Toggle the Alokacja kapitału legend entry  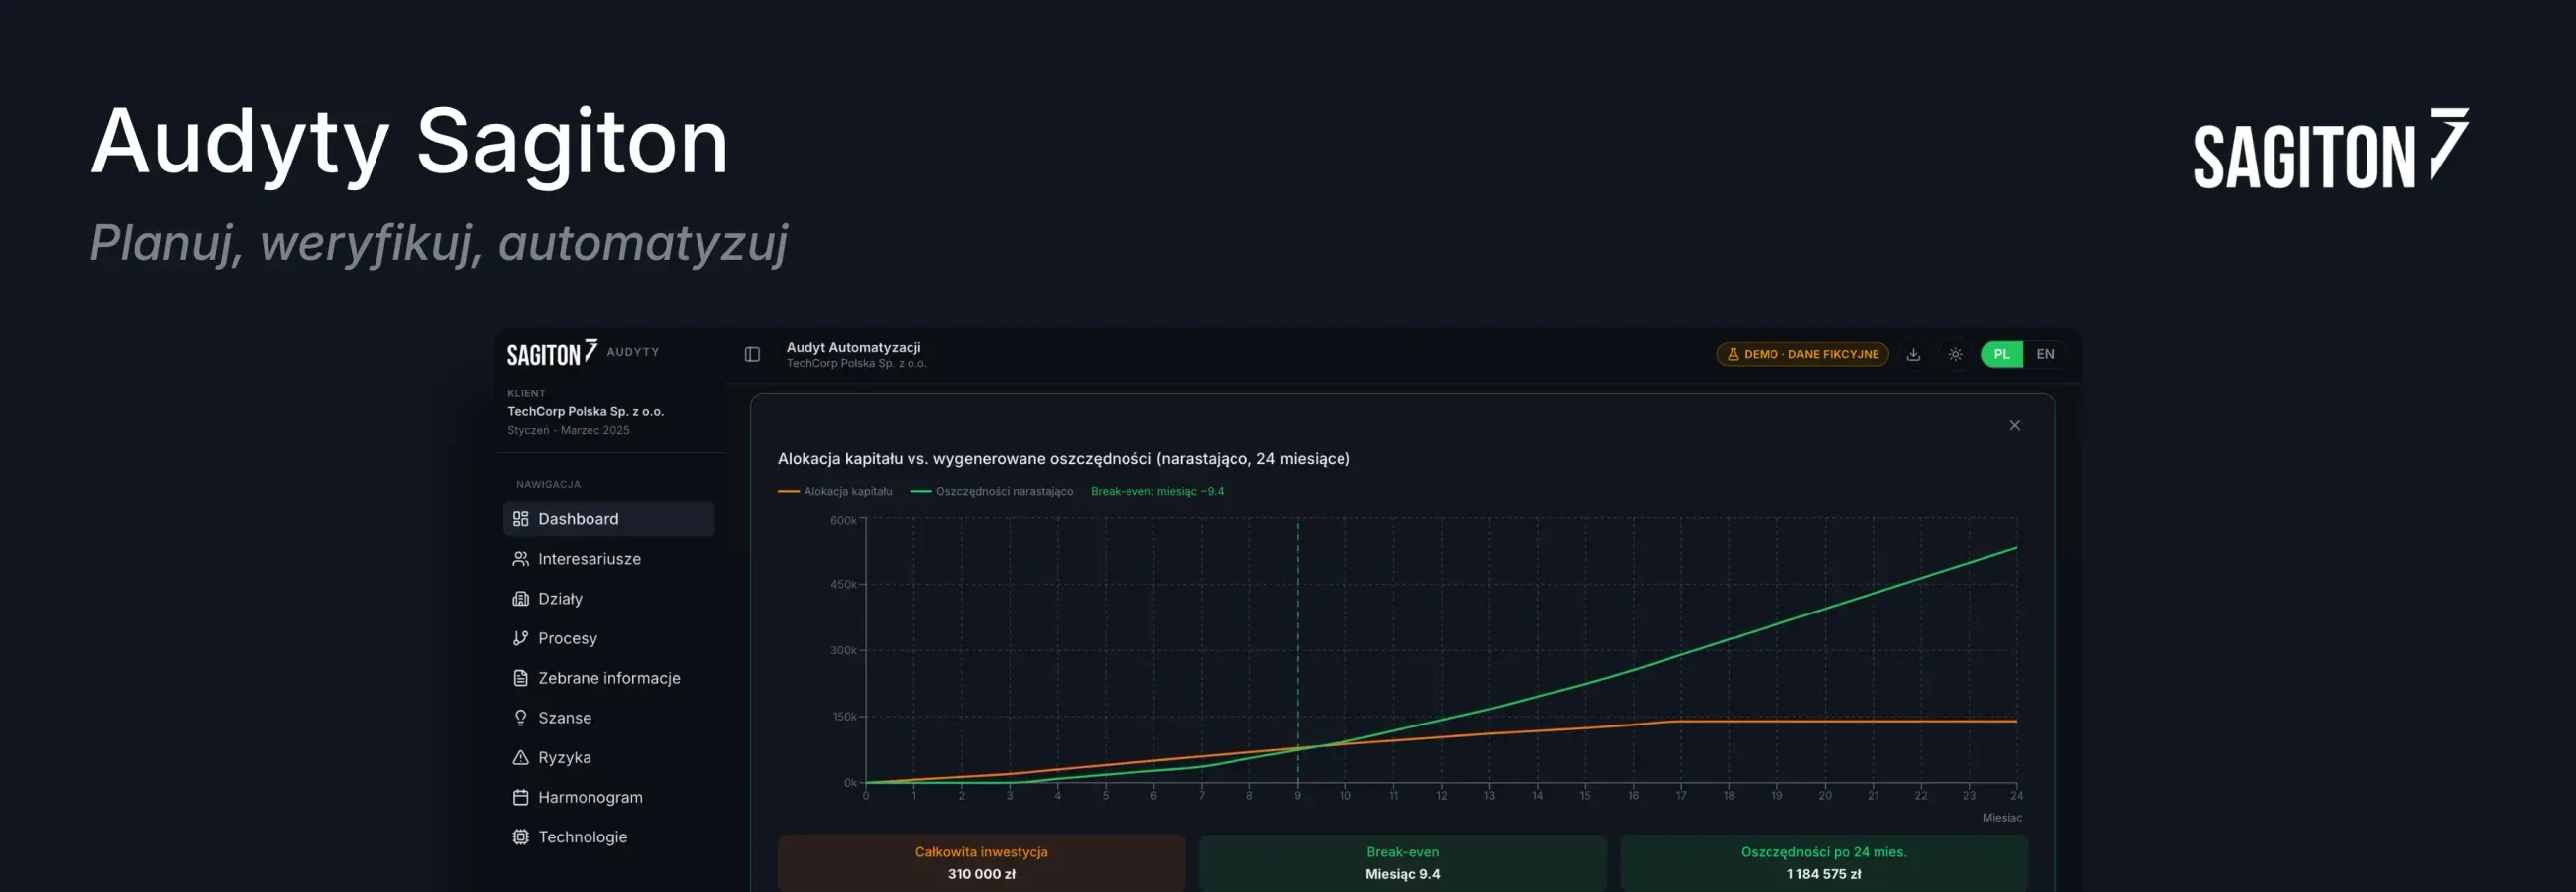pyautogui.click(x=835, y=491)
